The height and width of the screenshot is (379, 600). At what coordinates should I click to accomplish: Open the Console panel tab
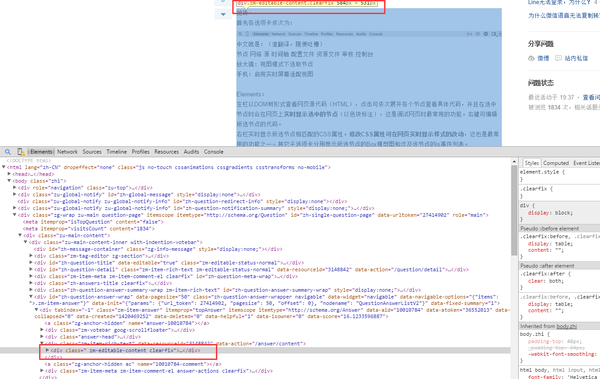pyautogui.click(x=214, y=152)
